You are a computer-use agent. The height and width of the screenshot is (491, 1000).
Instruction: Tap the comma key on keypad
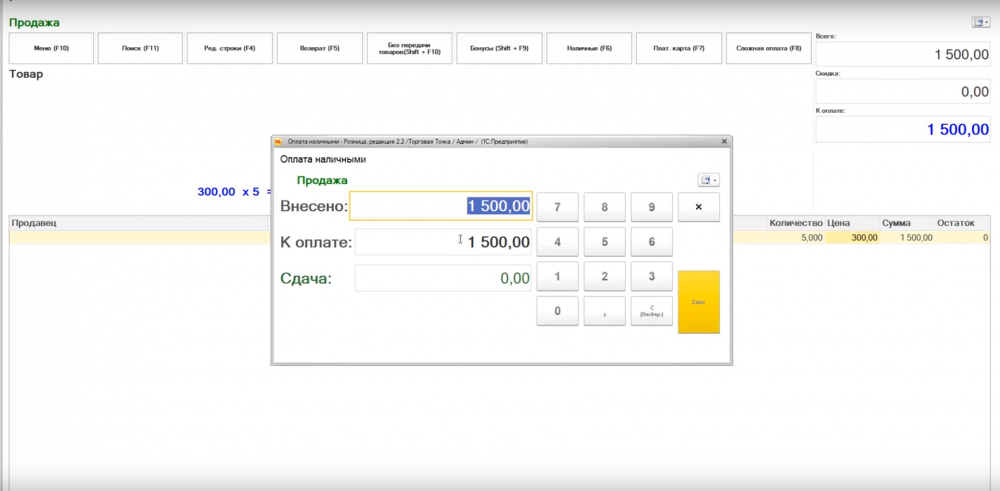605,311
